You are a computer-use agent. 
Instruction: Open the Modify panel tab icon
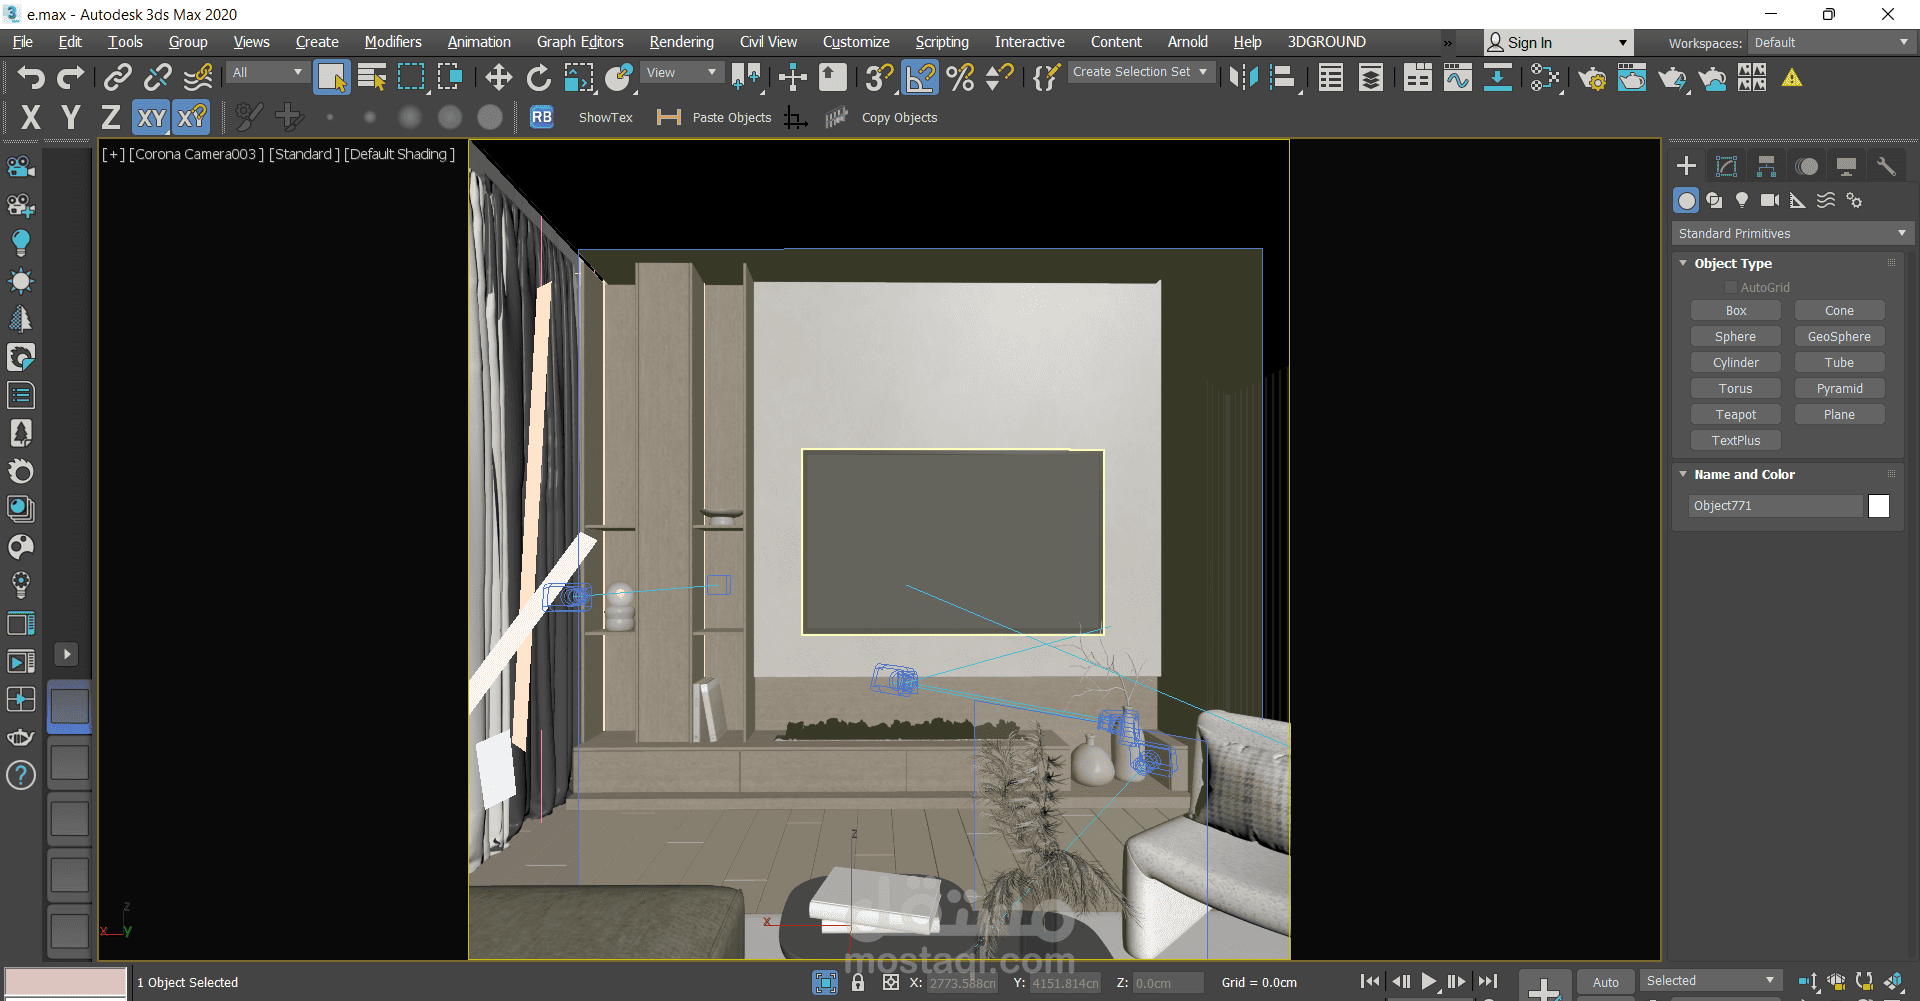(1726, 166)
